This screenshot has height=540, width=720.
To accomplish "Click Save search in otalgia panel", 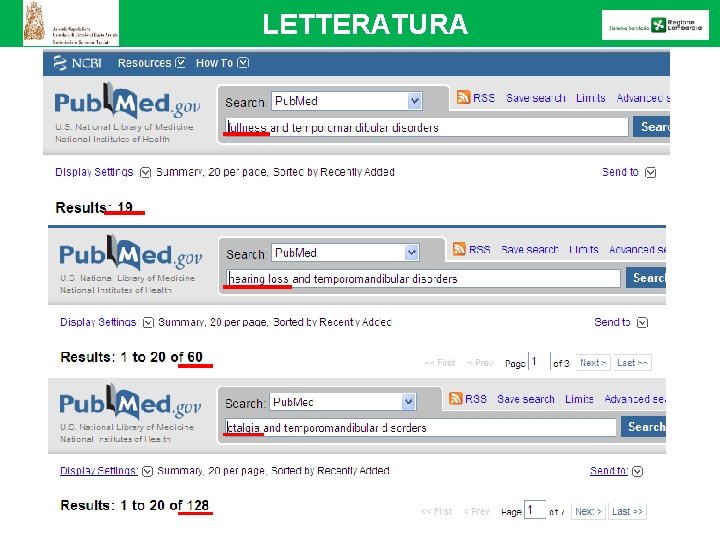I will 526,399.
